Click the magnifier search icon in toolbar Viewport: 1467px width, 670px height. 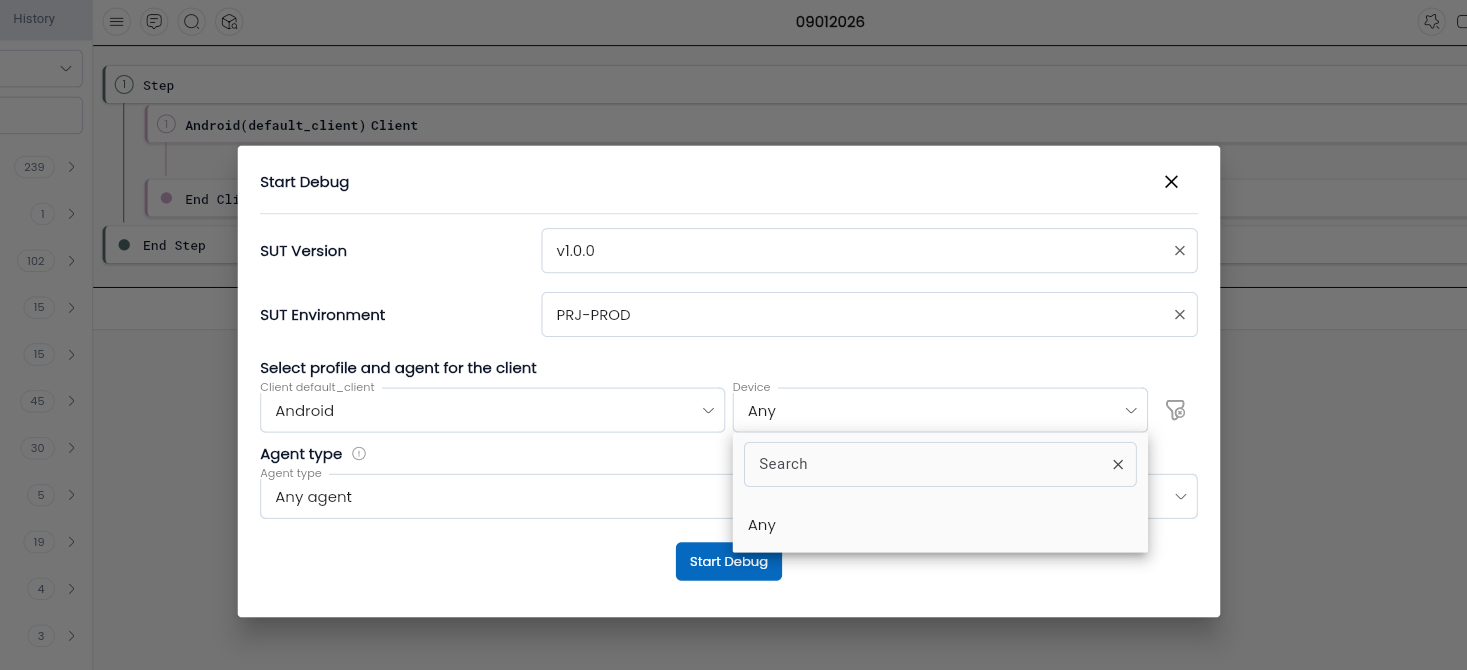(192, 22)
